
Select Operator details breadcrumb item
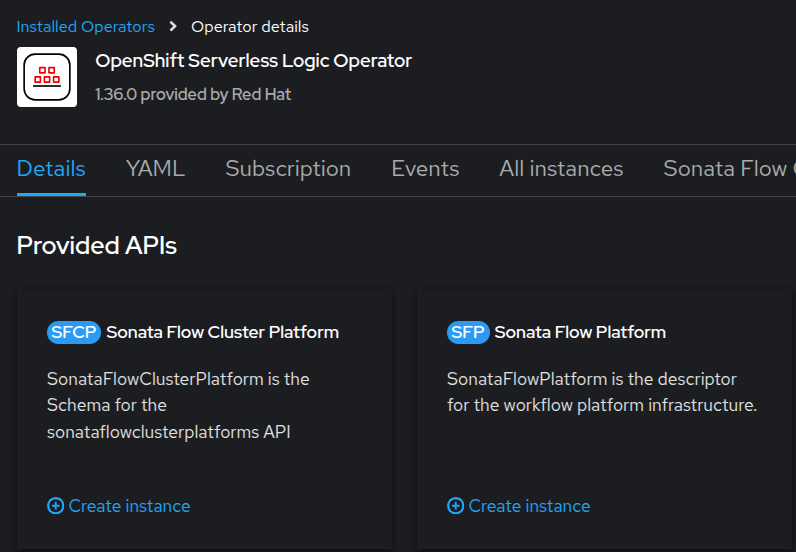tap(250, 27)
